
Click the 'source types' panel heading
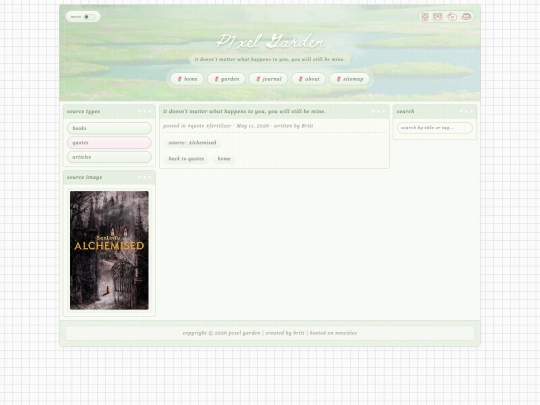coord(83,112)
